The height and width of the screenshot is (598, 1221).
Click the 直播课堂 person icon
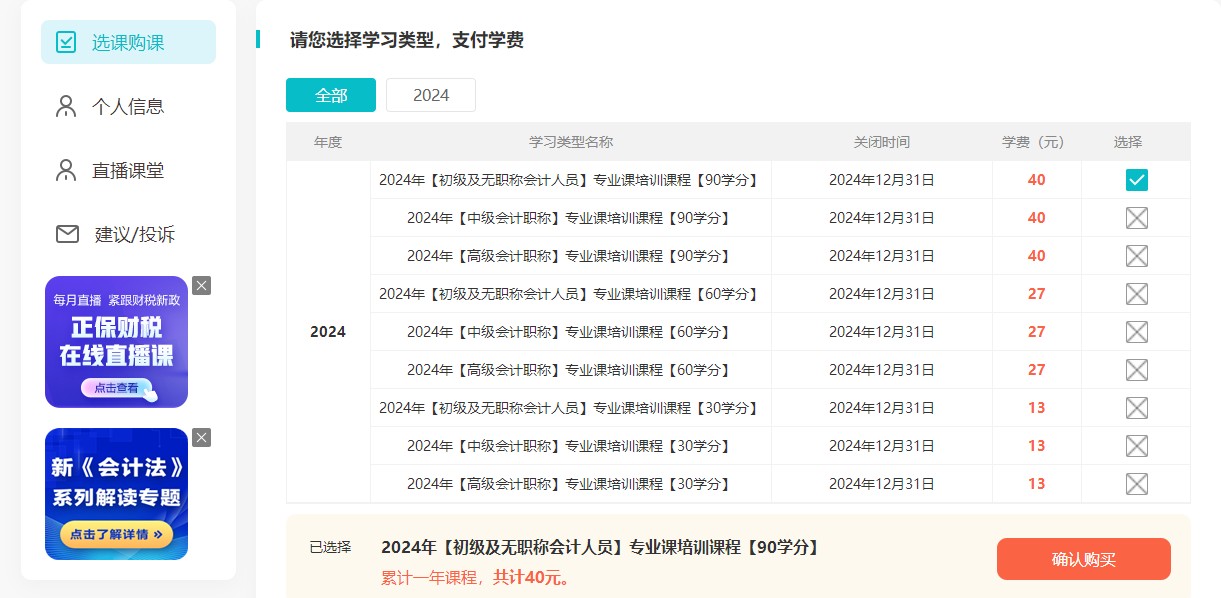(x=66, y=170)
